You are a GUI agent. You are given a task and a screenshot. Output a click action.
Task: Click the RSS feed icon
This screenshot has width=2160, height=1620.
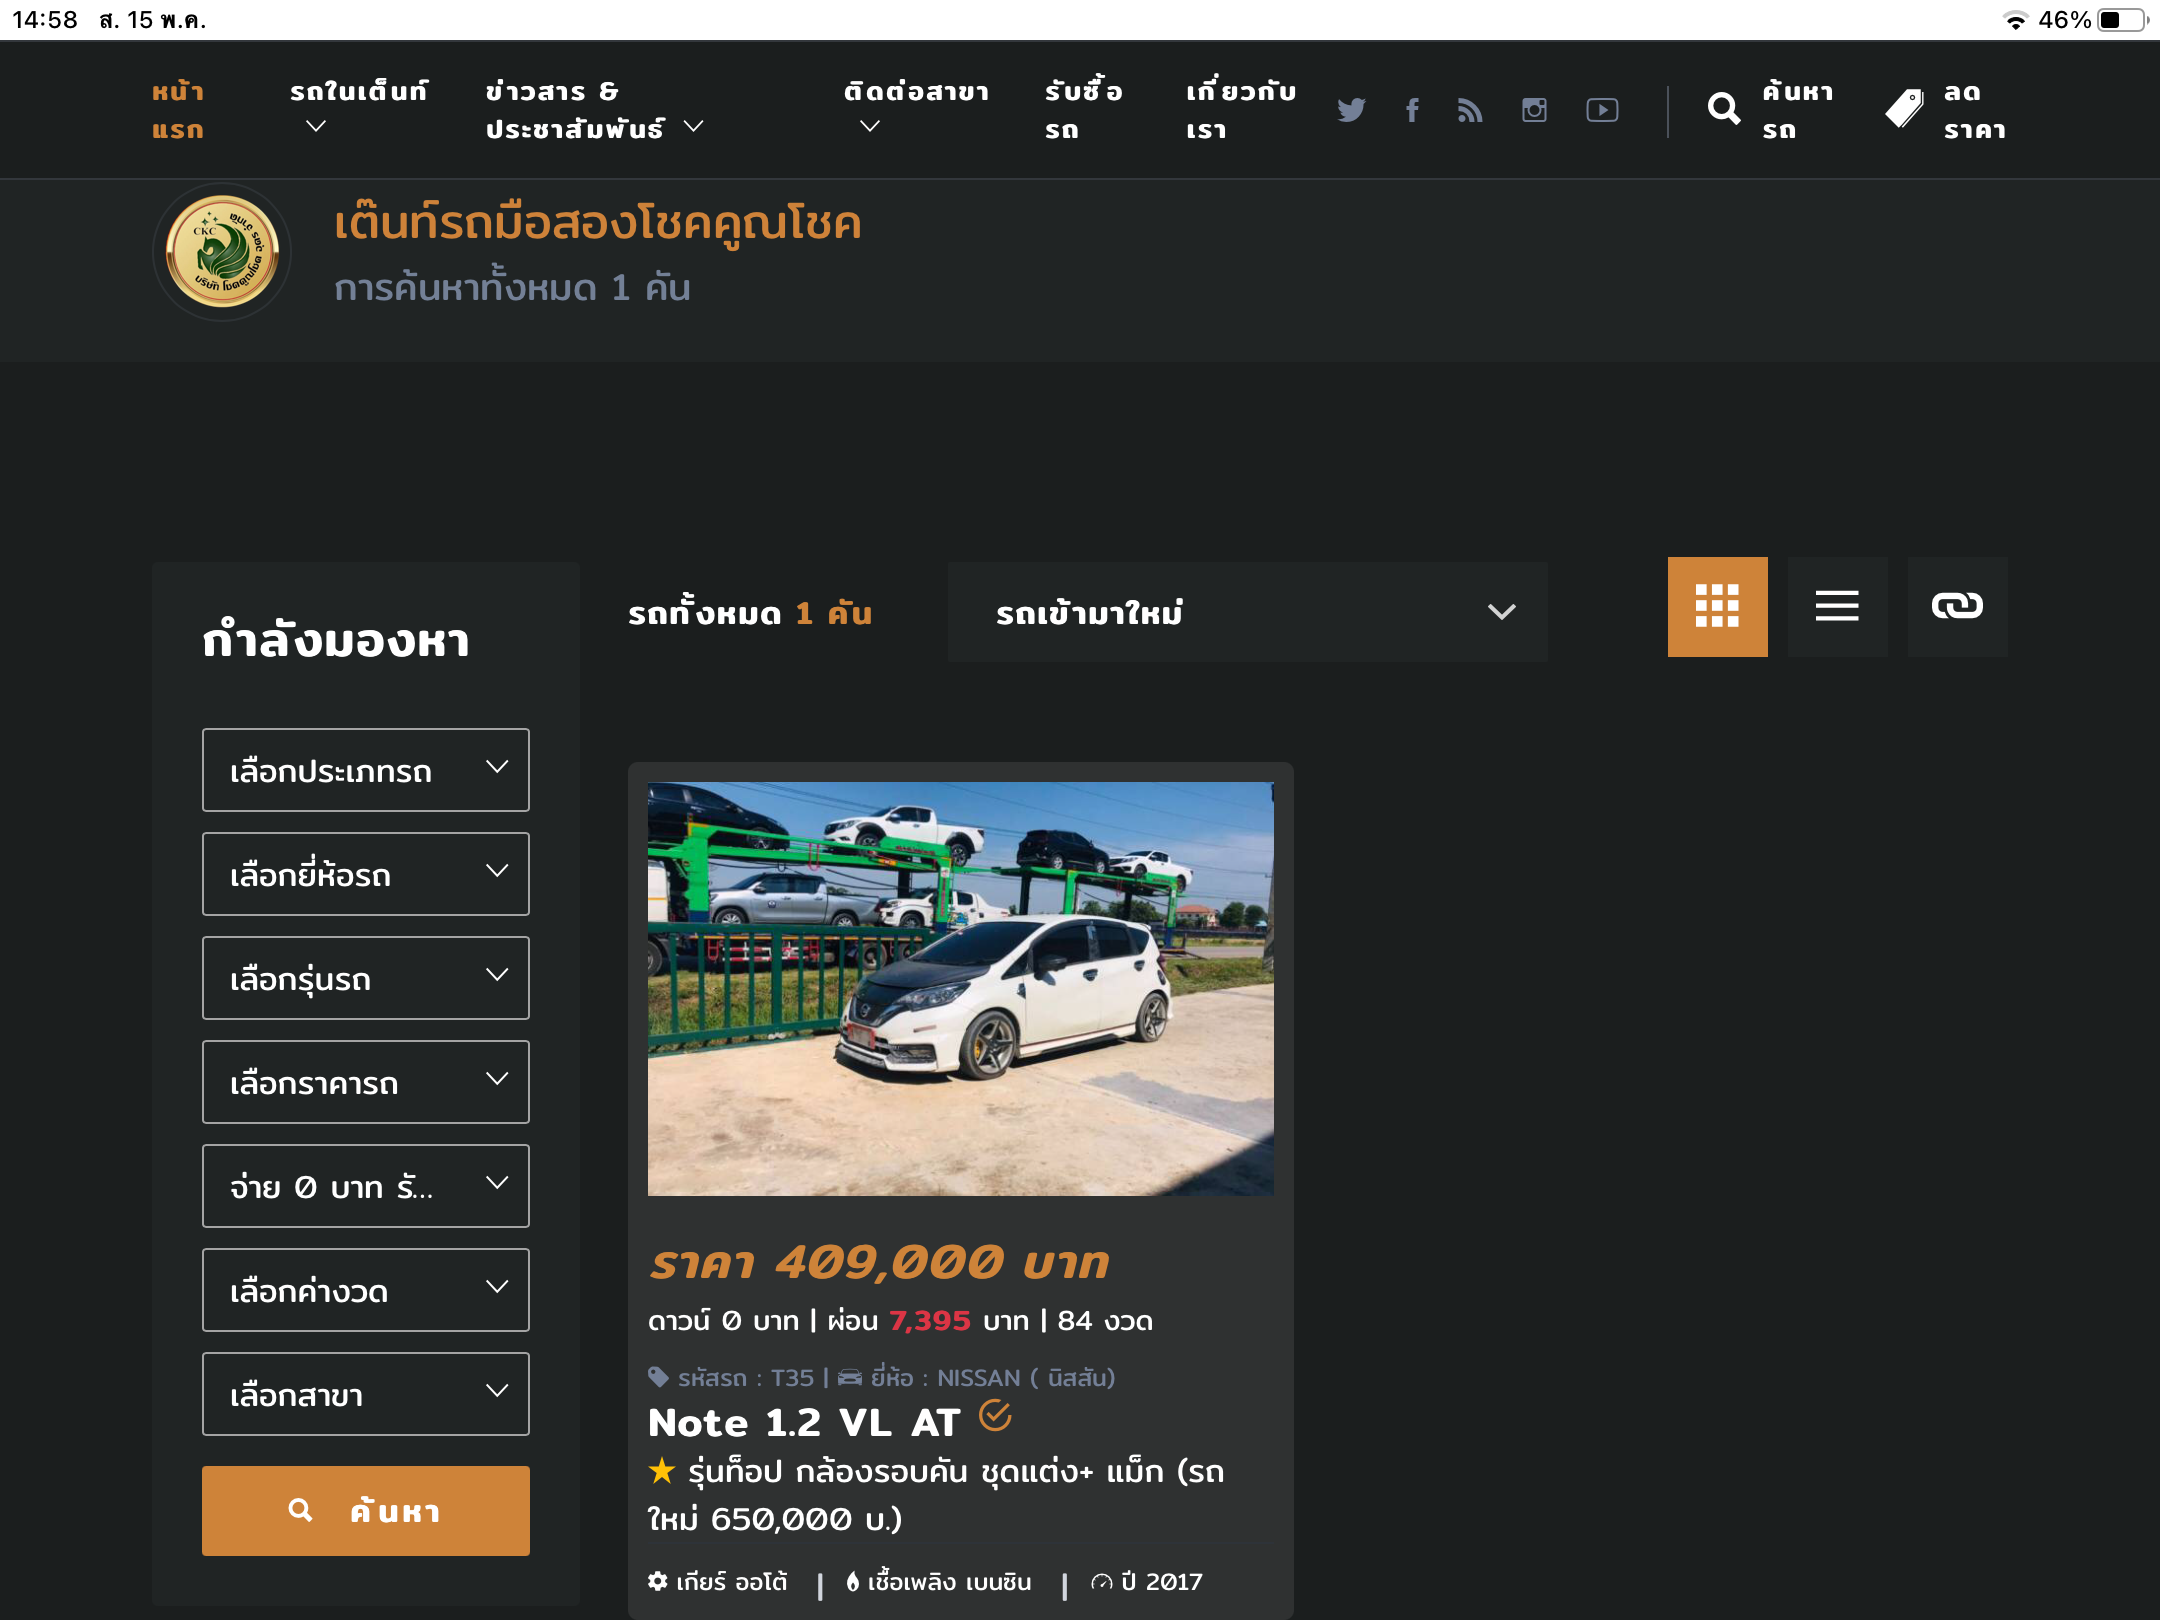click(1470, 110)
